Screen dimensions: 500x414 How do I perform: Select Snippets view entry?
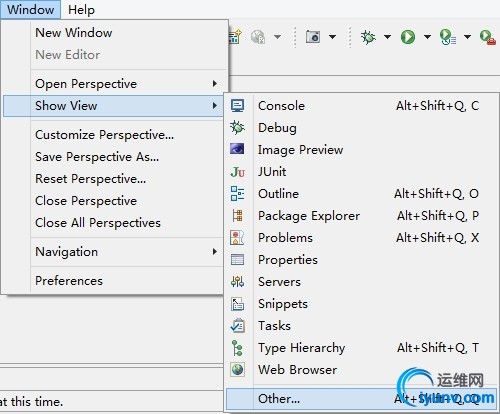(362, 304)
